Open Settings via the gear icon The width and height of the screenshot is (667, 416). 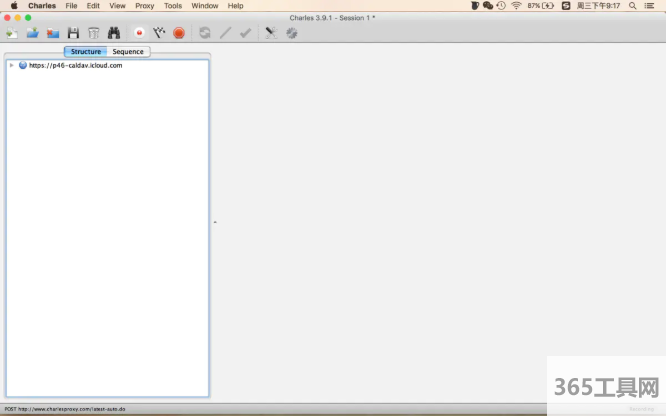tap(292, 33)
